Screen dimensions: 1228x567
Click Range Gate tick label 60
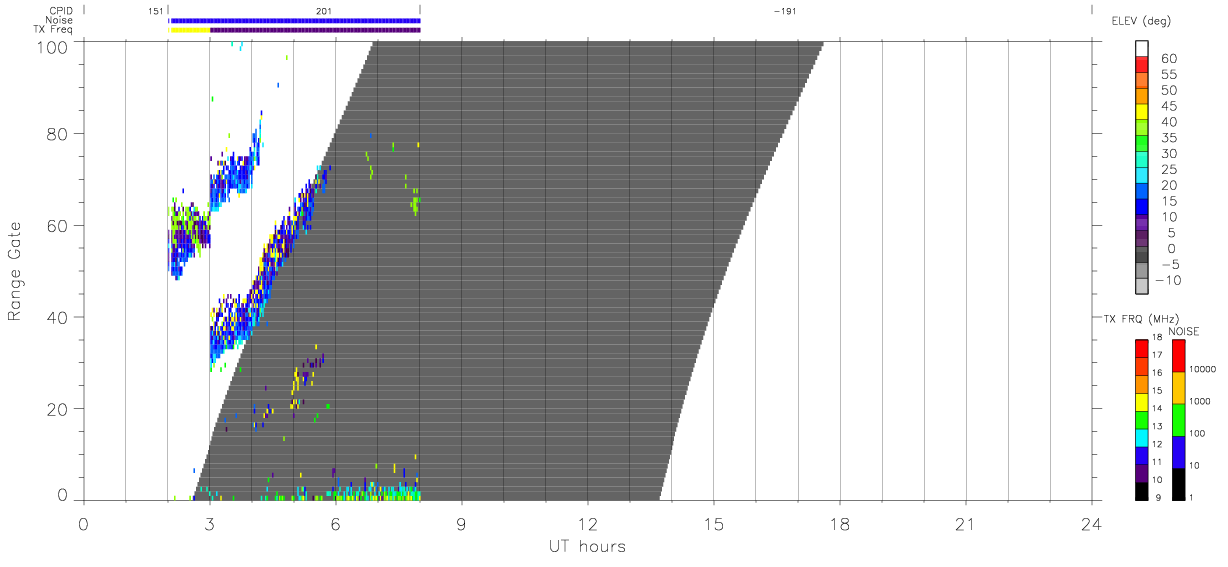(x=56, y=225)
